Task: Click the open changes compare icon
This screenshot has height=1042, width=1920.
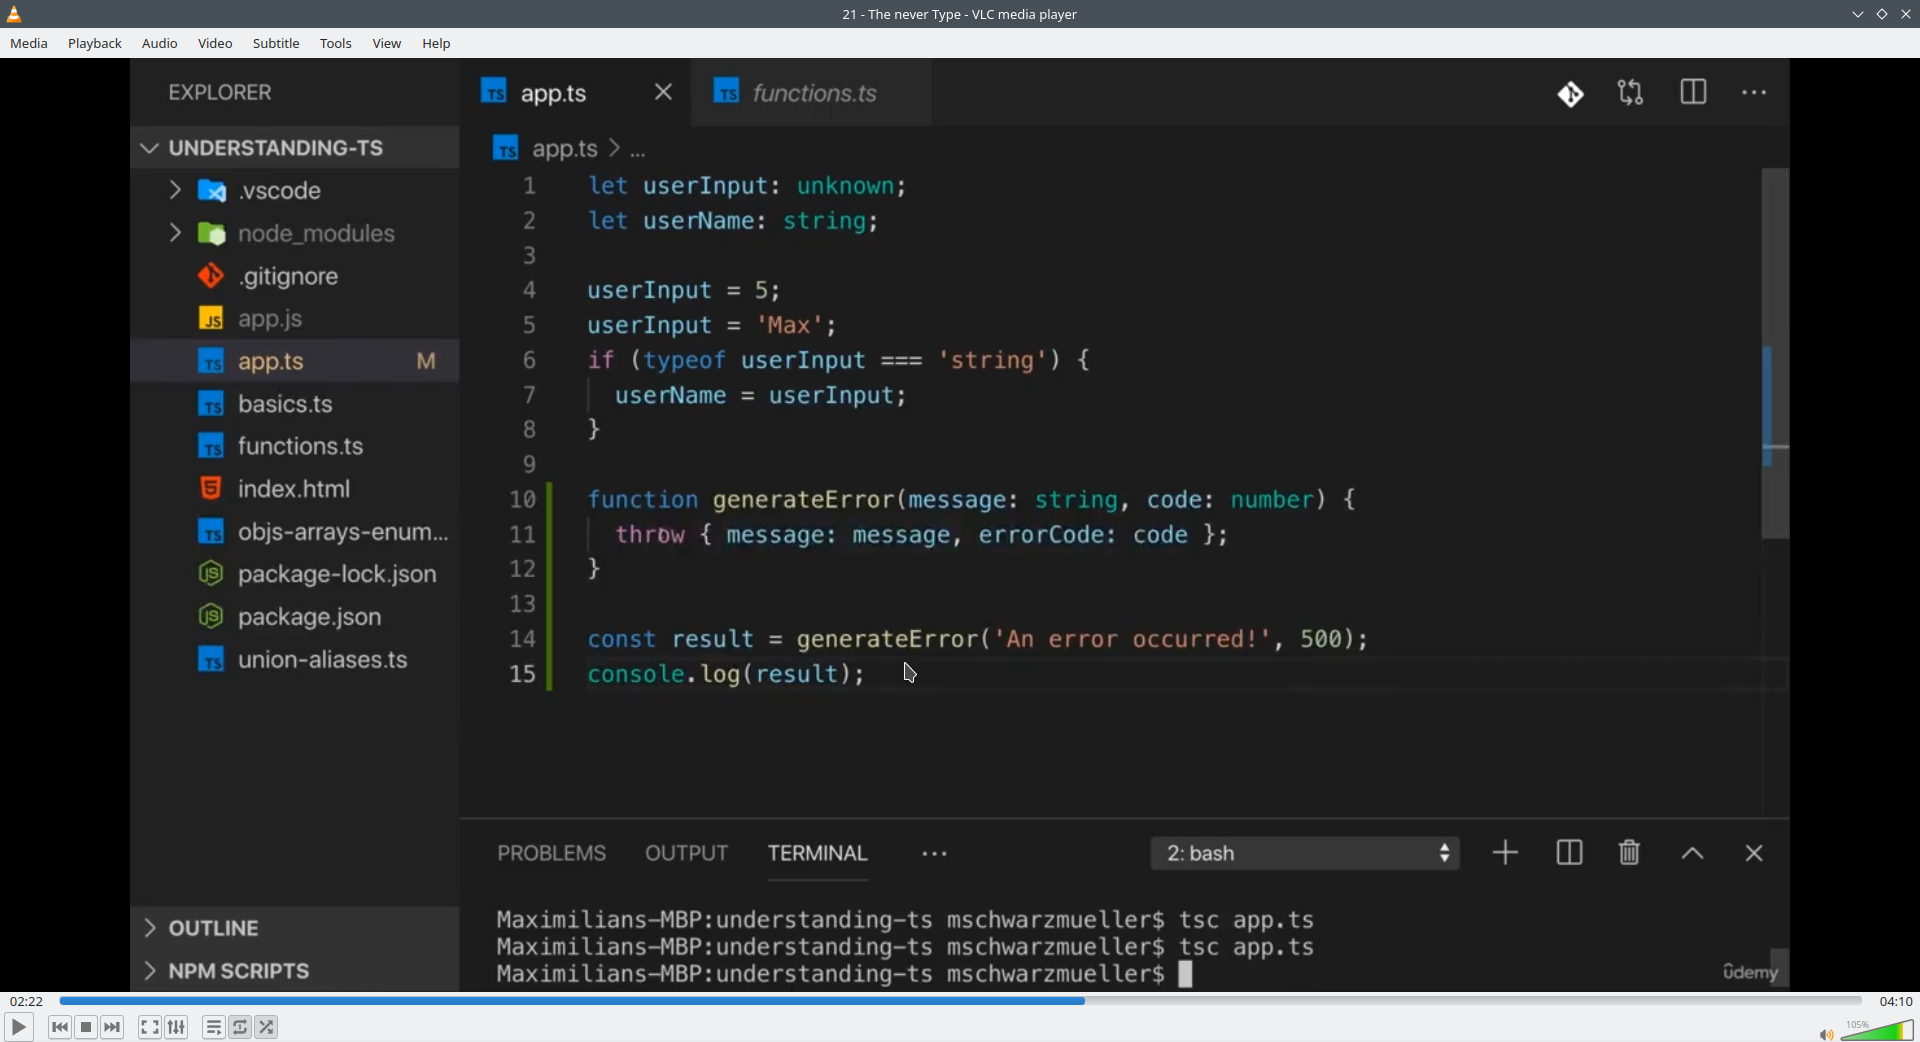Action: click(1631, 93)
